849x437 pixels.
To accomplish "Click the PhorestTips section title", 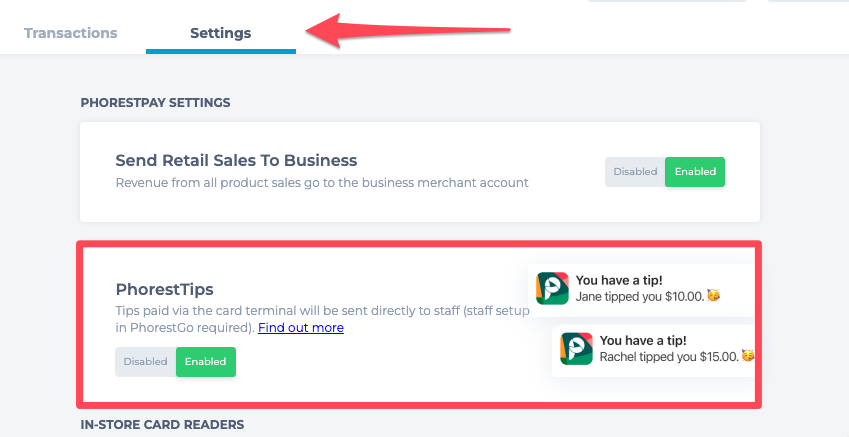I will pyautogui.click(x=165, y=289).
